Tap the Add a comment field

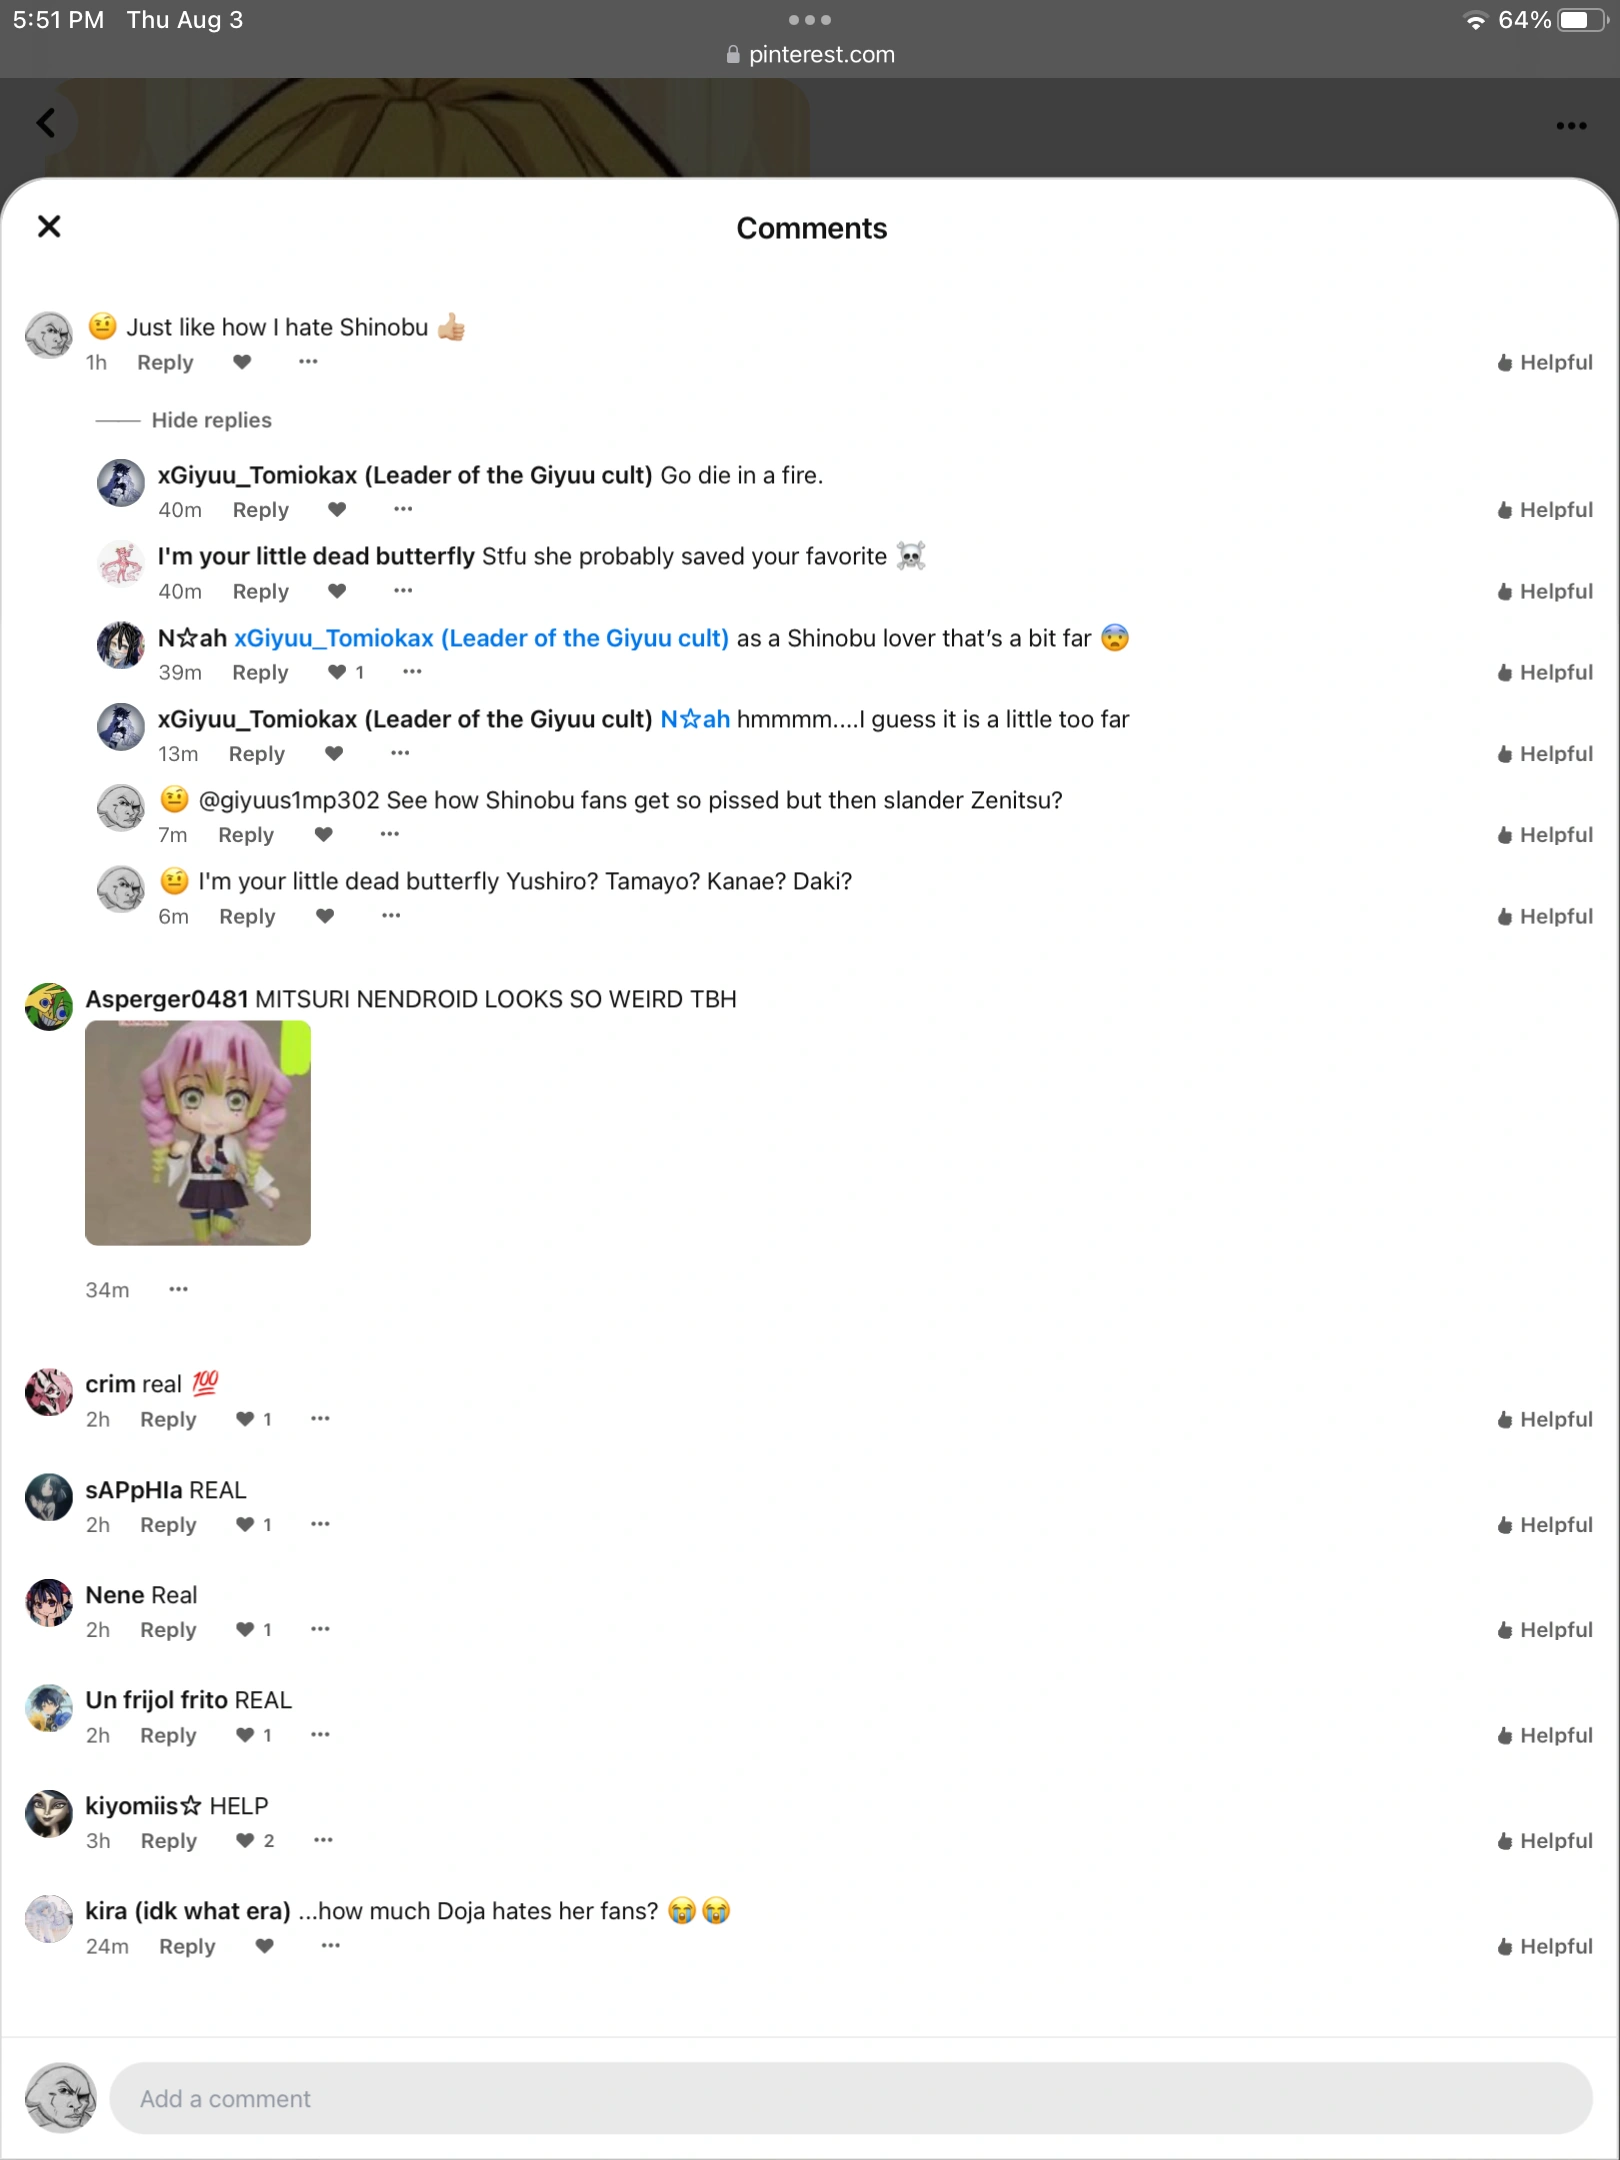point(850,2098)
